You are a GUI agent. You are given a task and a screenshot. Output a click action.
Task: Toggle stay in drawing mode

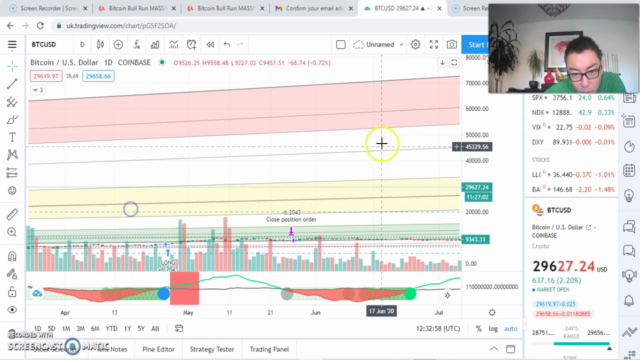click(x=12, y=274)
